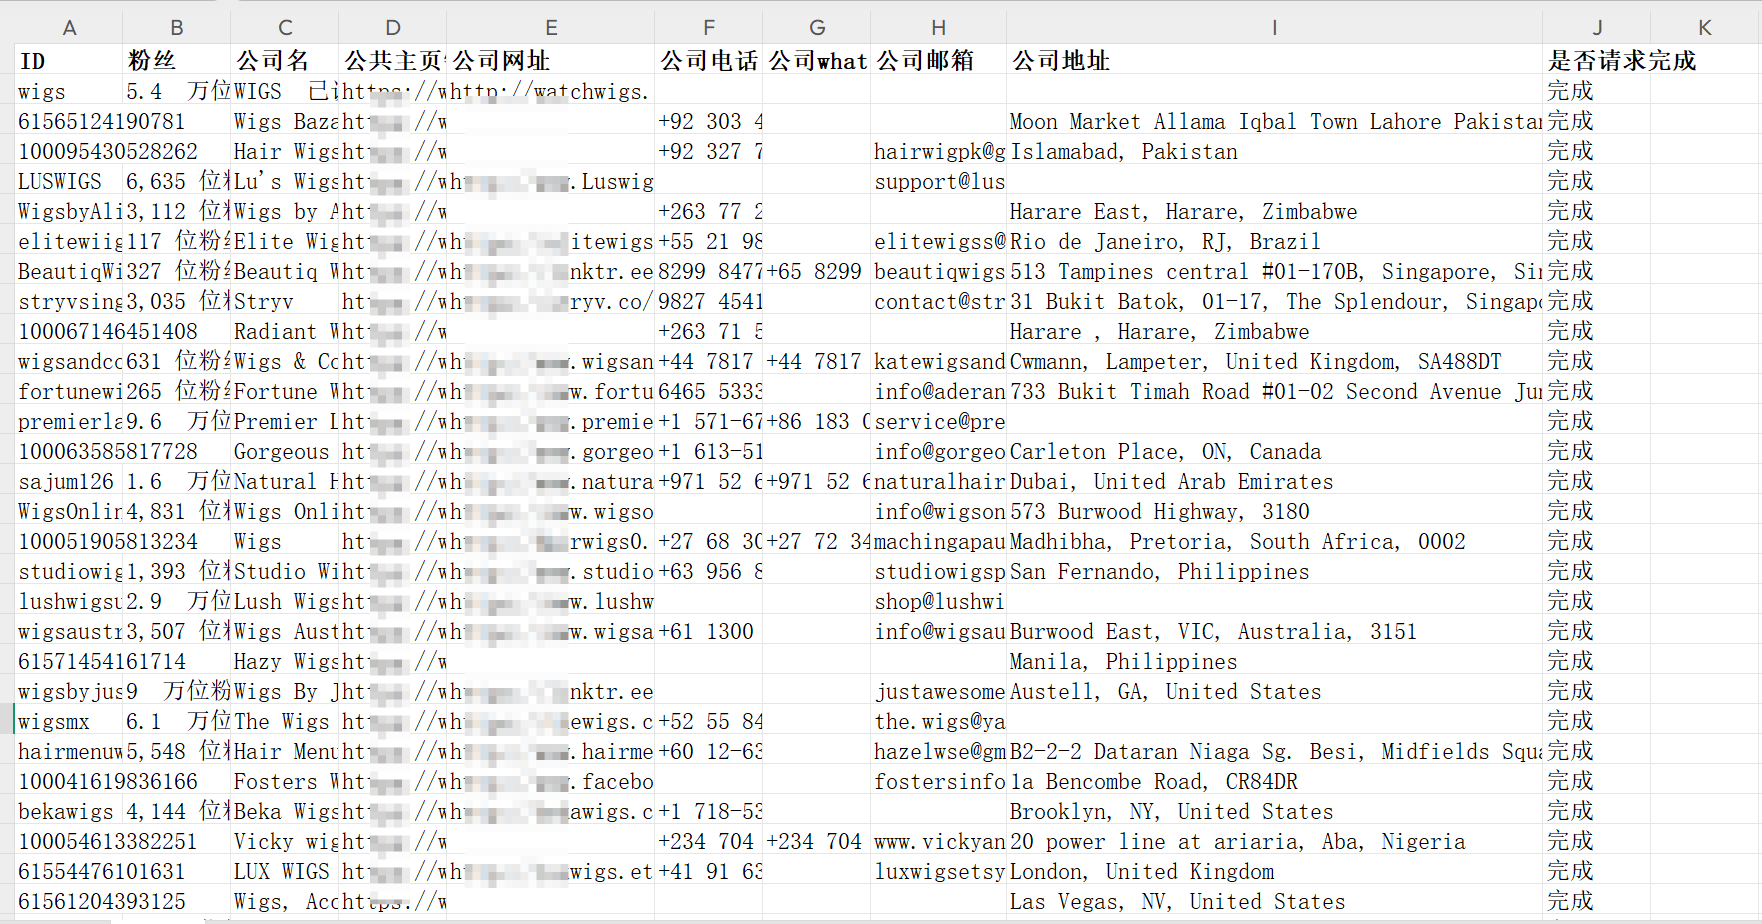
Task: Select cell with ID 61565124190781
Action: click(101, 122)
